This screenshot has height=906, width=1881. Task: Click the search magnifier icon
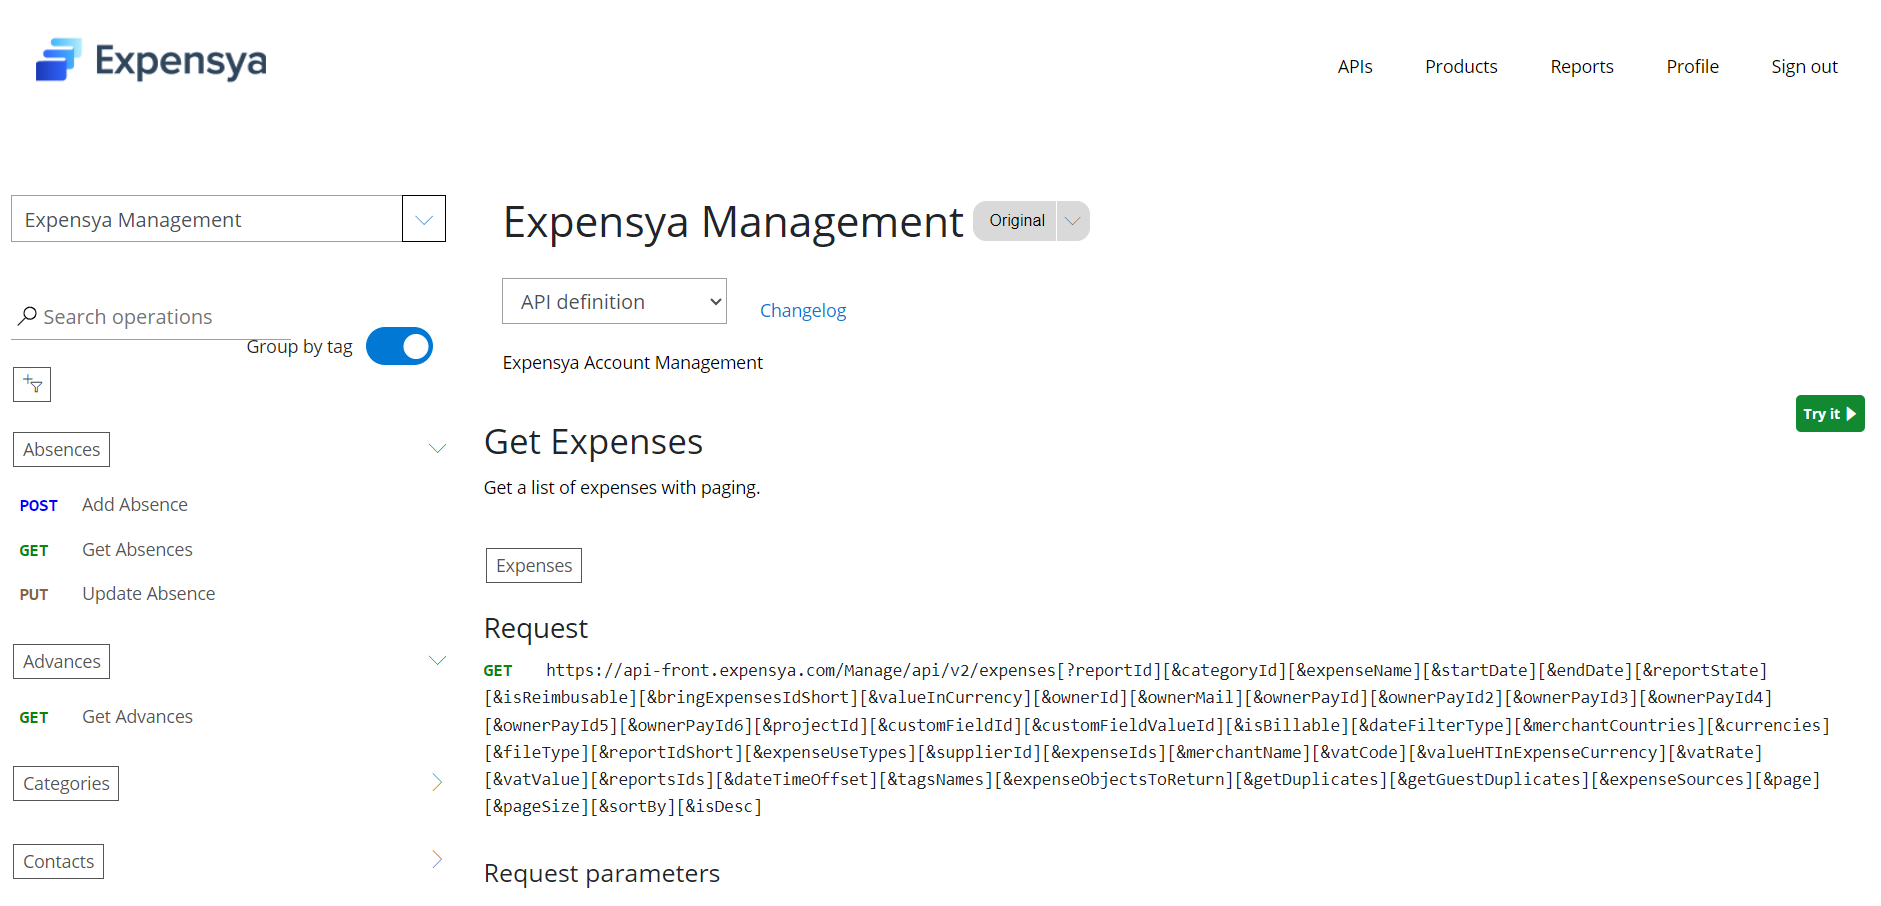[27, 316]
